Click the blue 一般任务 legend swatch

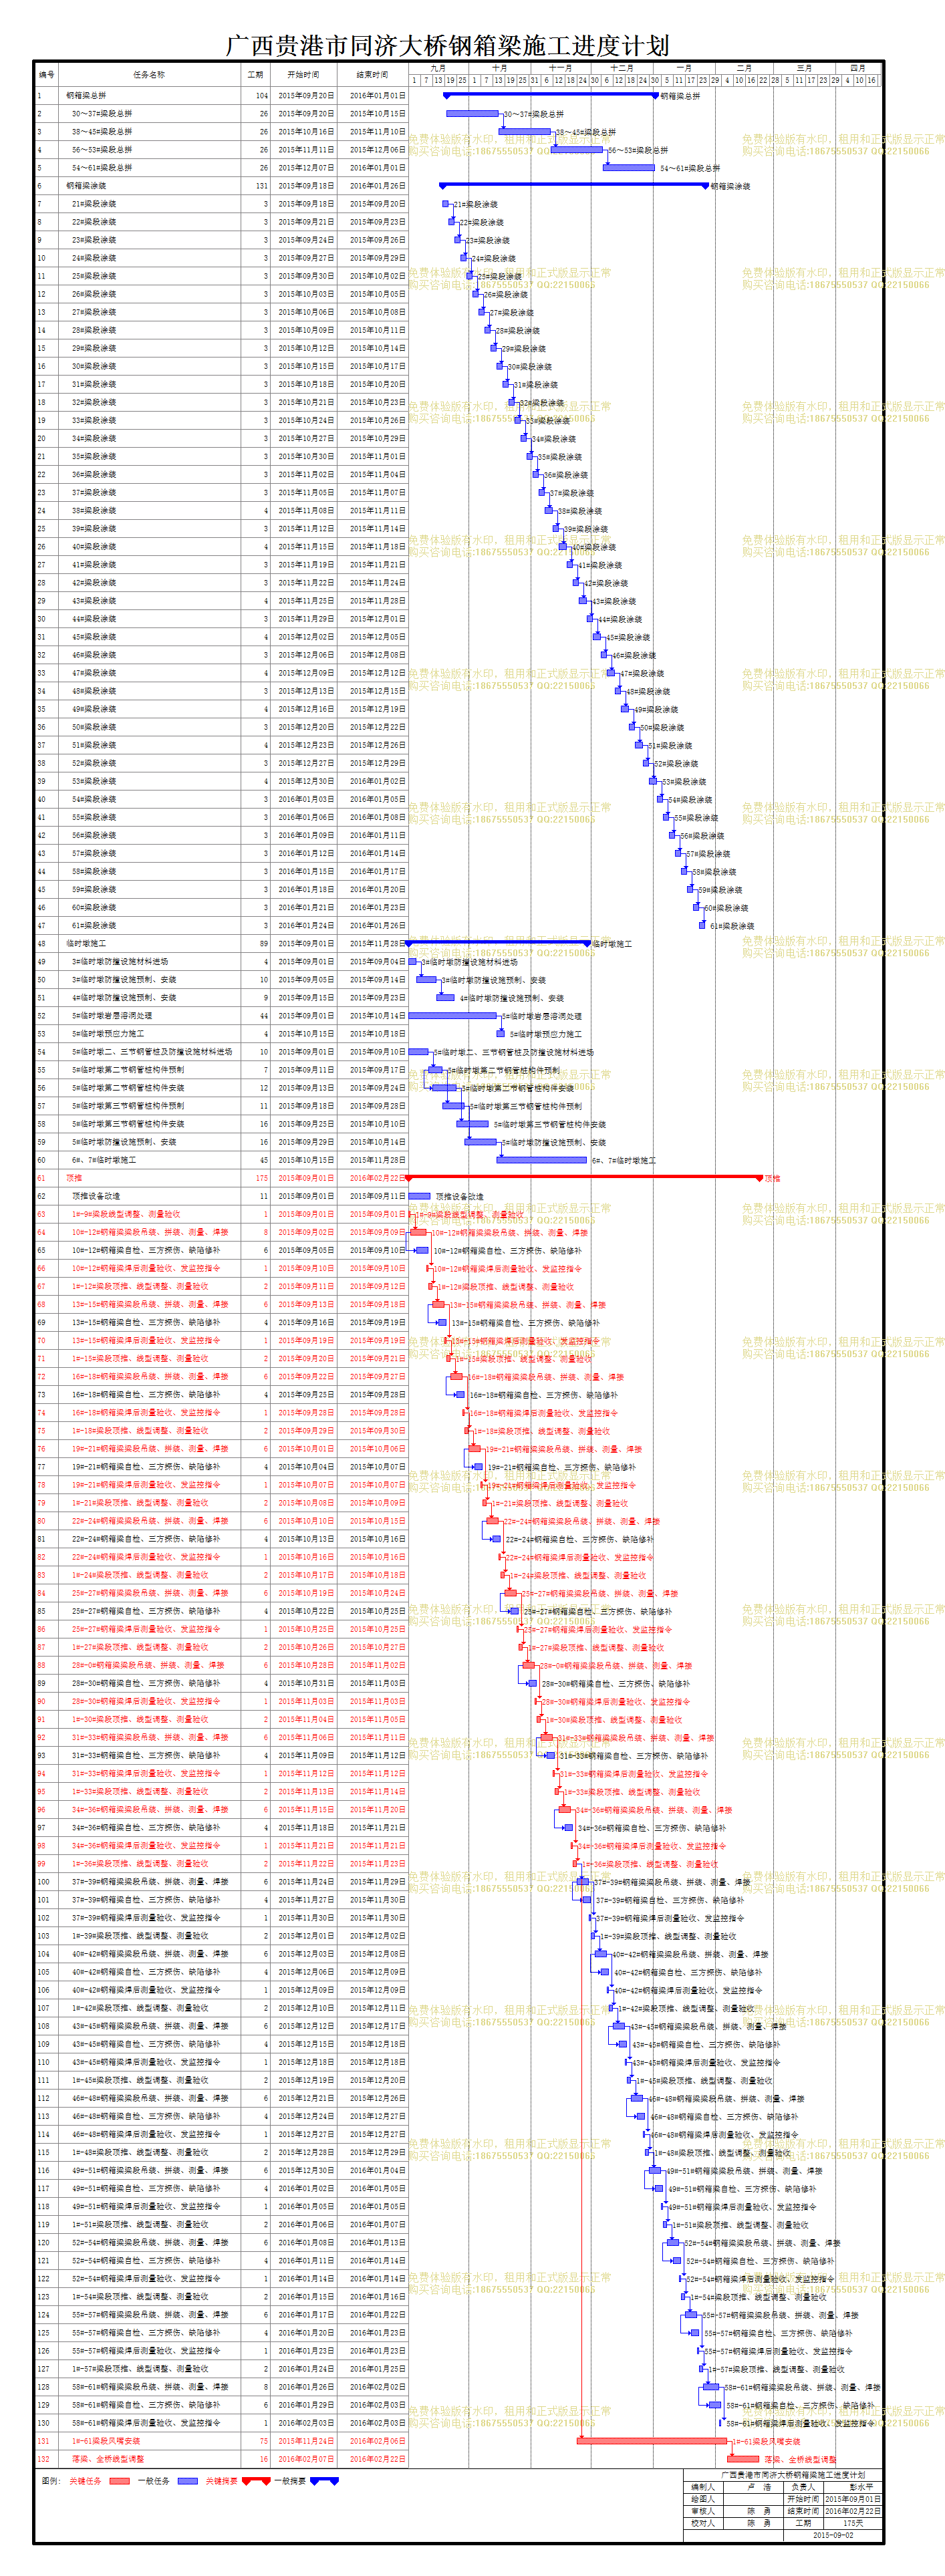188,2481
